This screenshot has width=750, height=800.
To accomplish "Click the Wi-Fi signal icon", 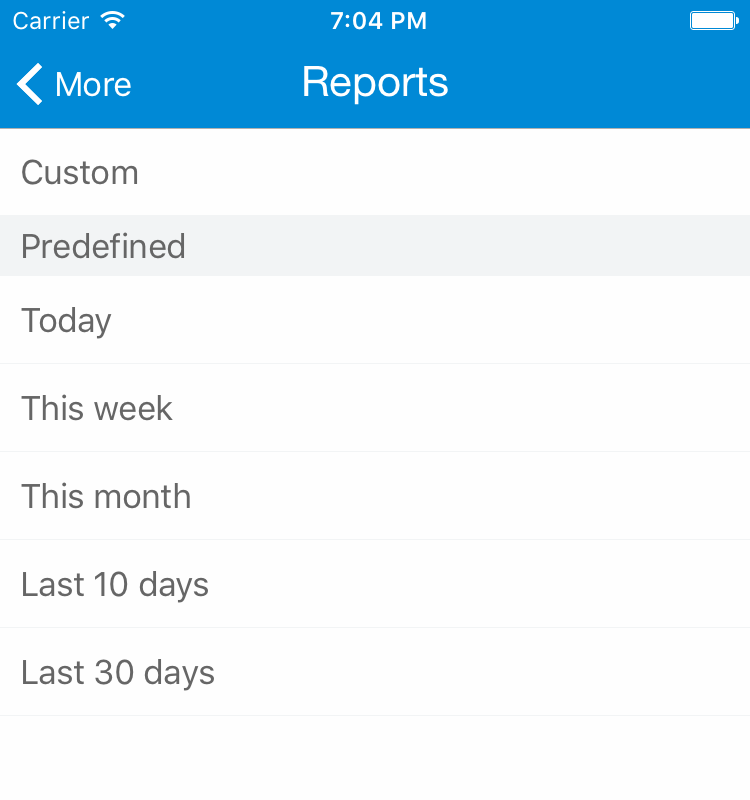I will click(x=113, y=20).
